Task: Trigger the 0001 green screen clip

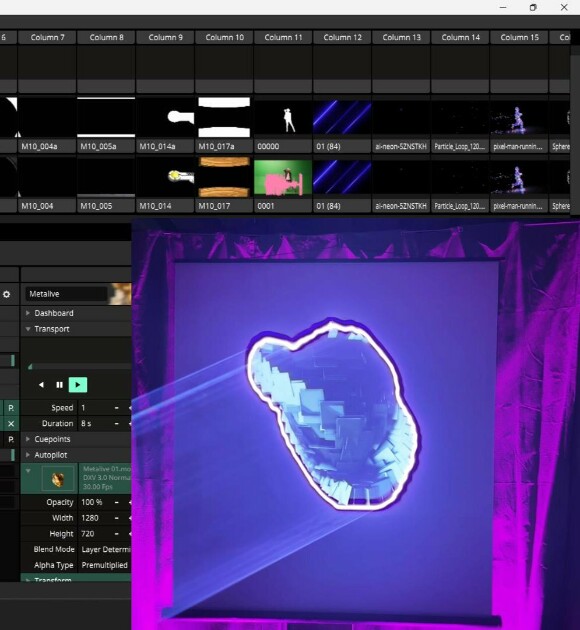Action: pos(283,177)
